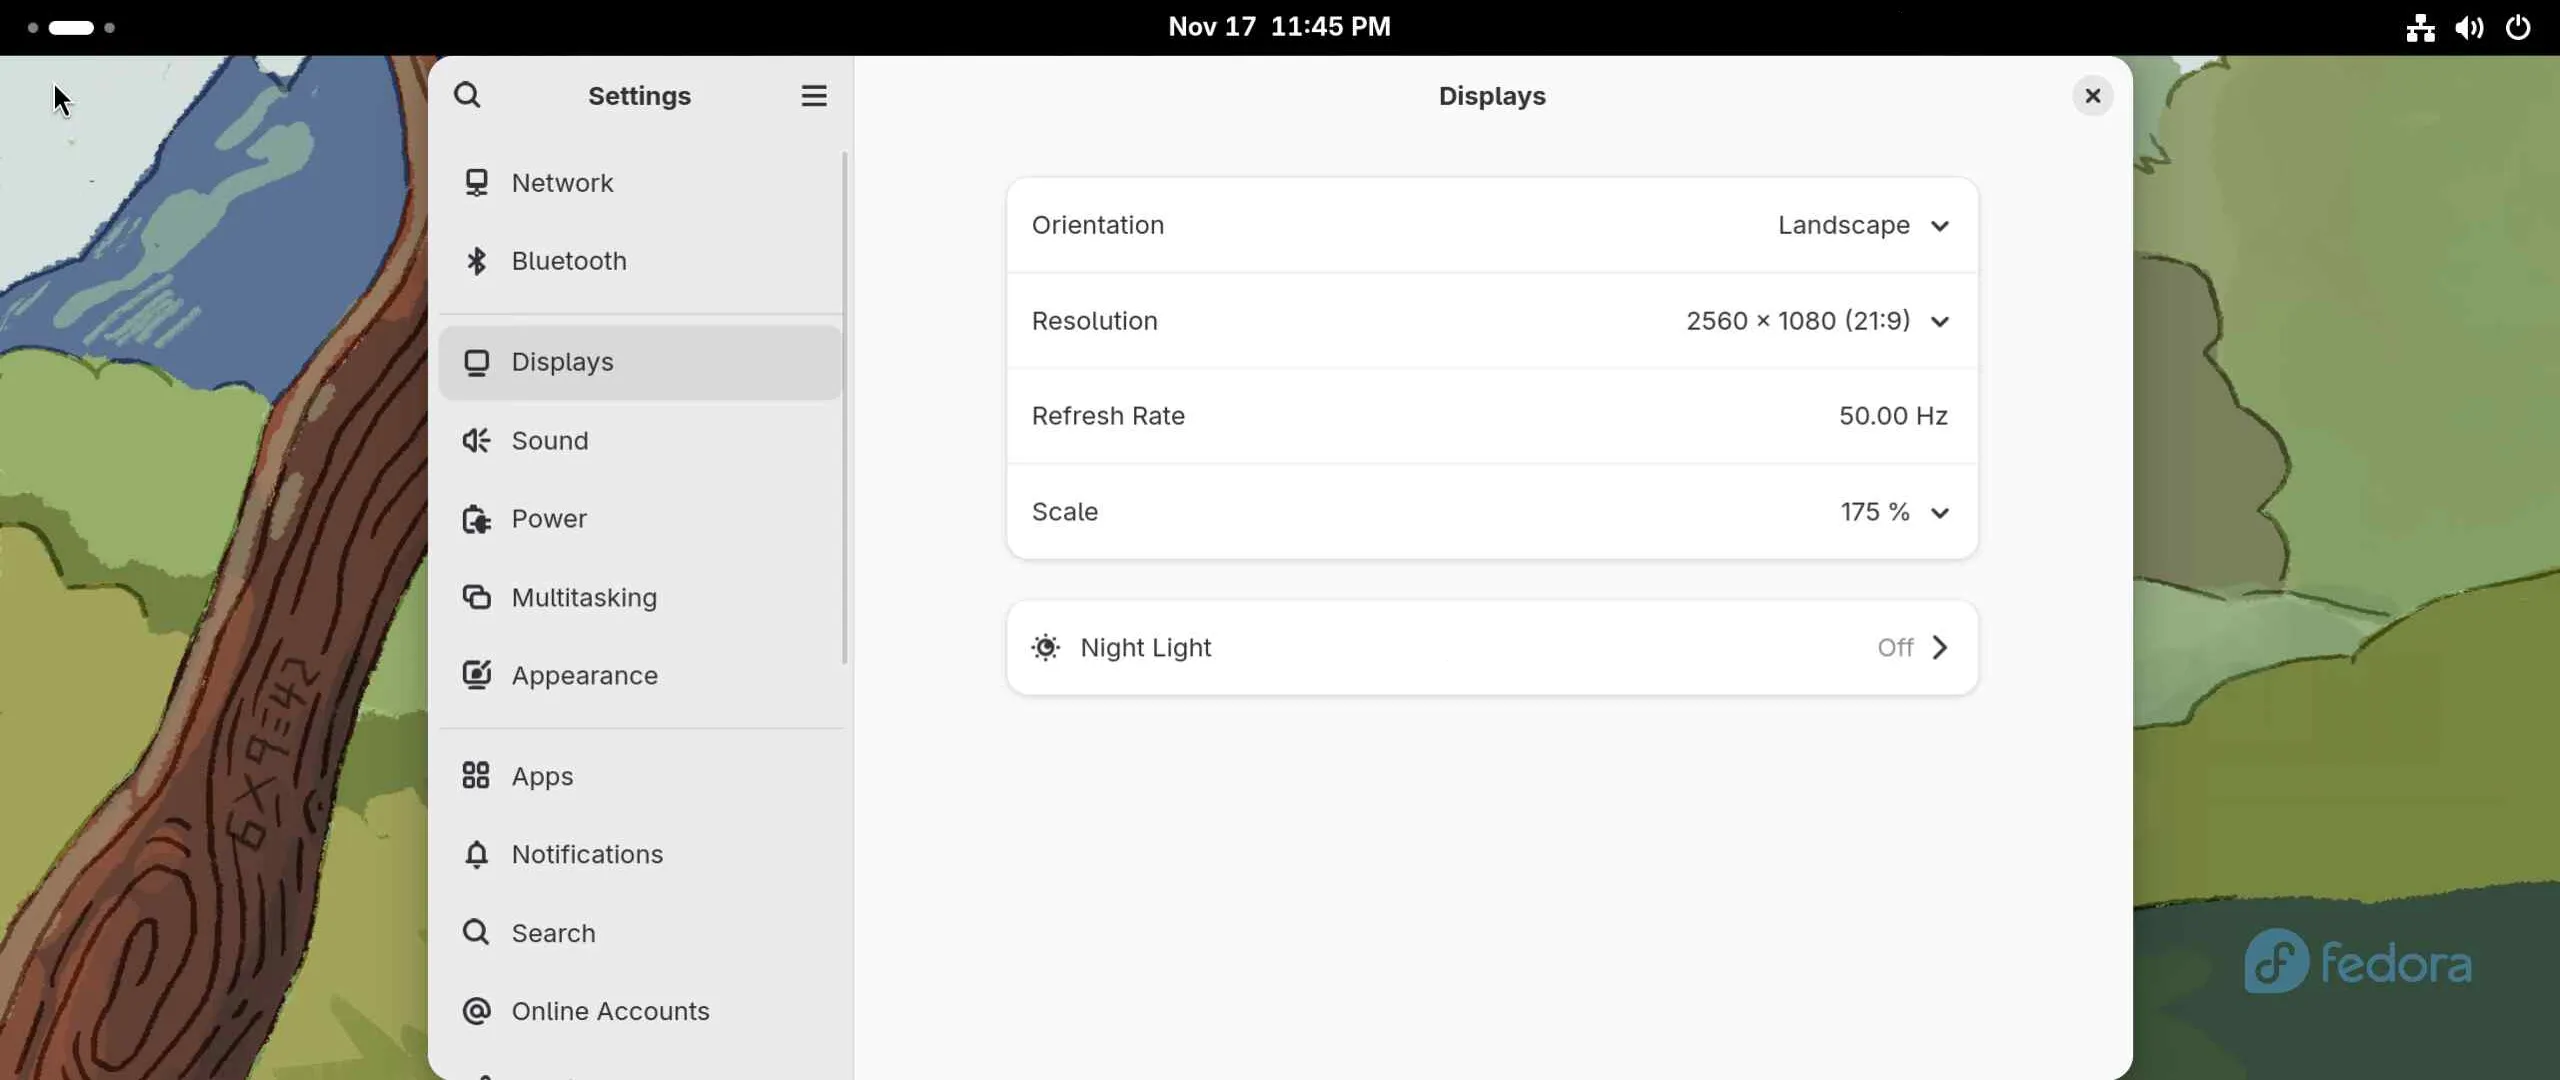2560x1080 pixels.
Task: Click the Night Light sun icon
Action: coord(1045,648)
